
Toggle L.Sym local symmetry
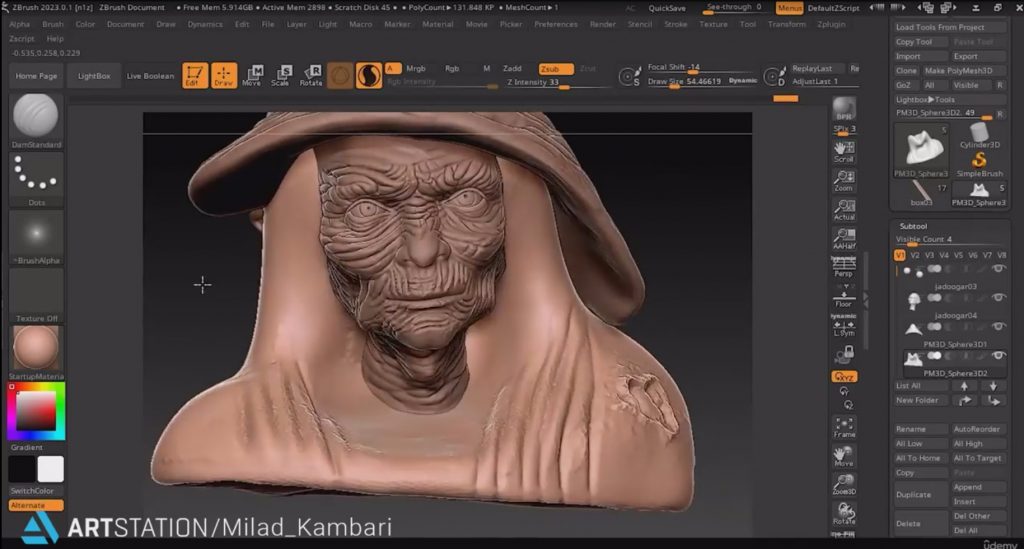[x=844, y=326]
